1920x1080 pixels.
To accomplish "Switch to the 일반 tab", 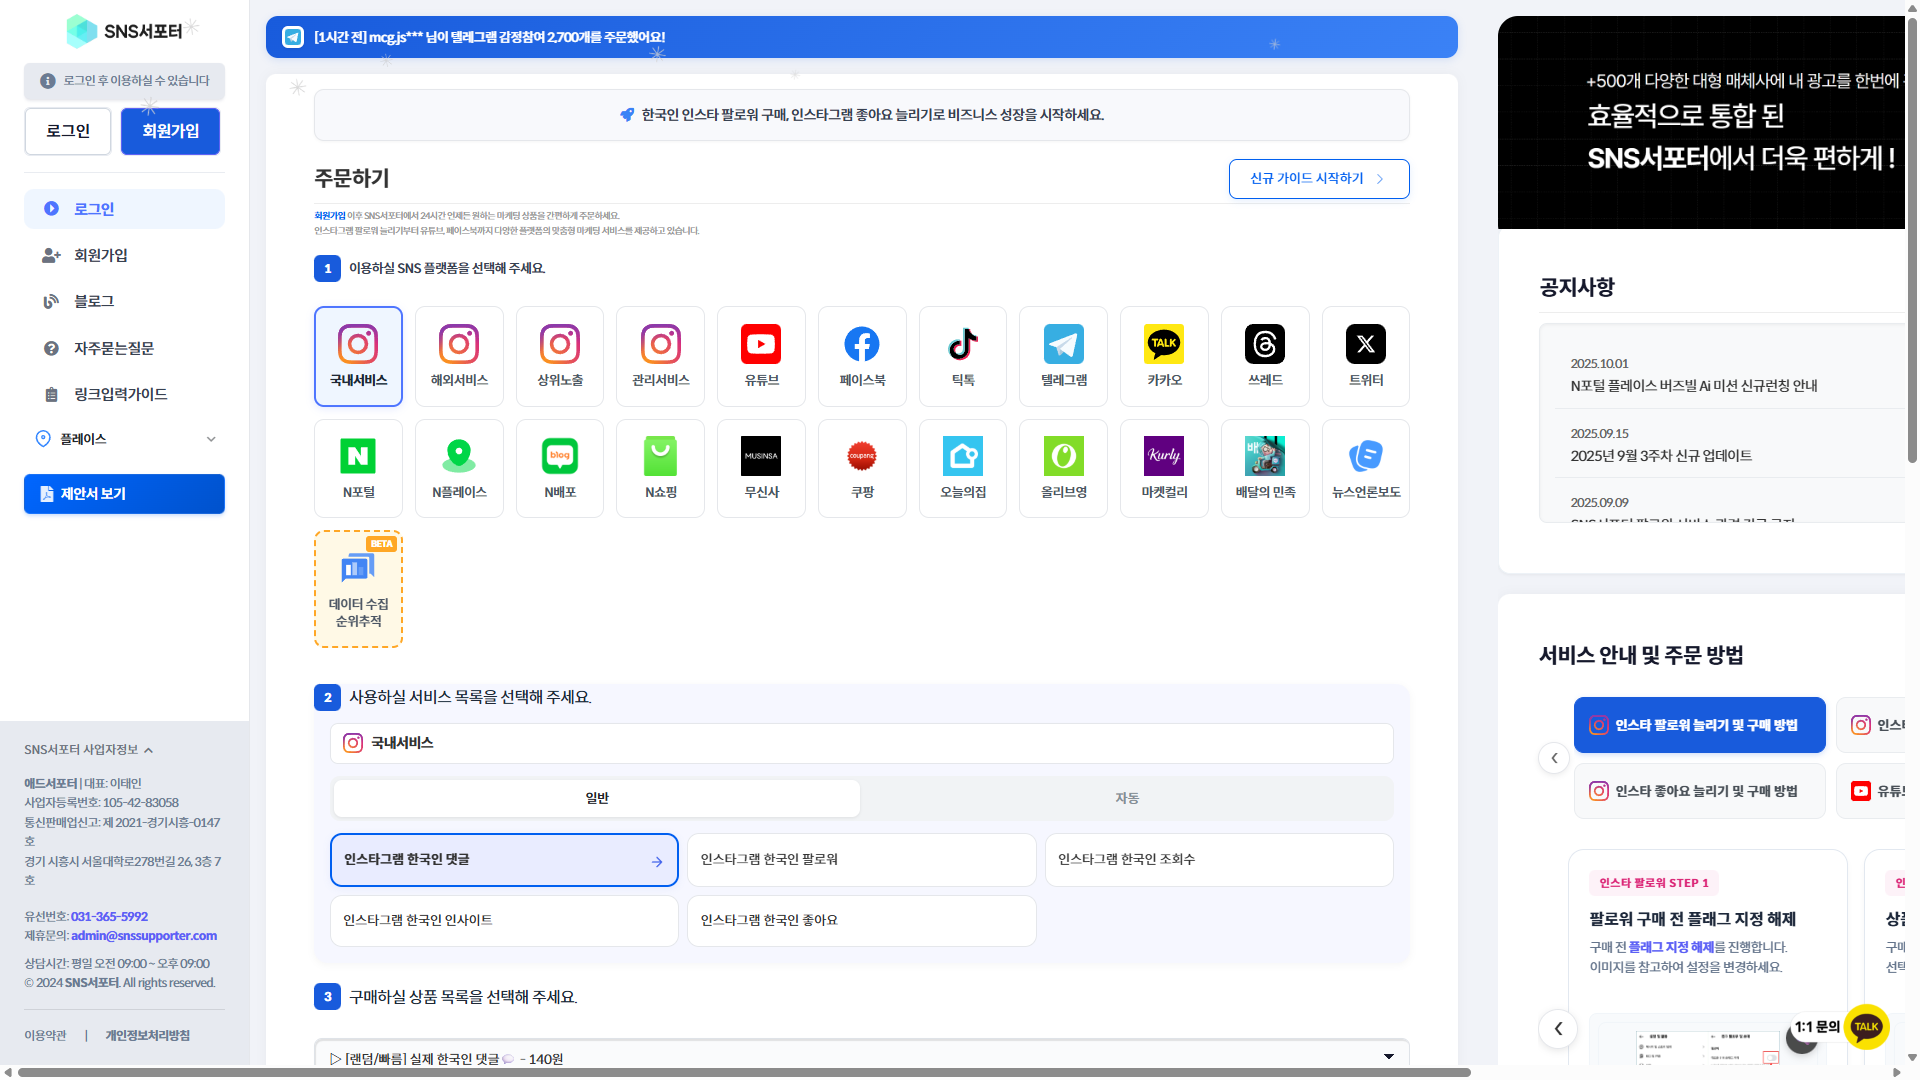I will click(x=597, y=798).
